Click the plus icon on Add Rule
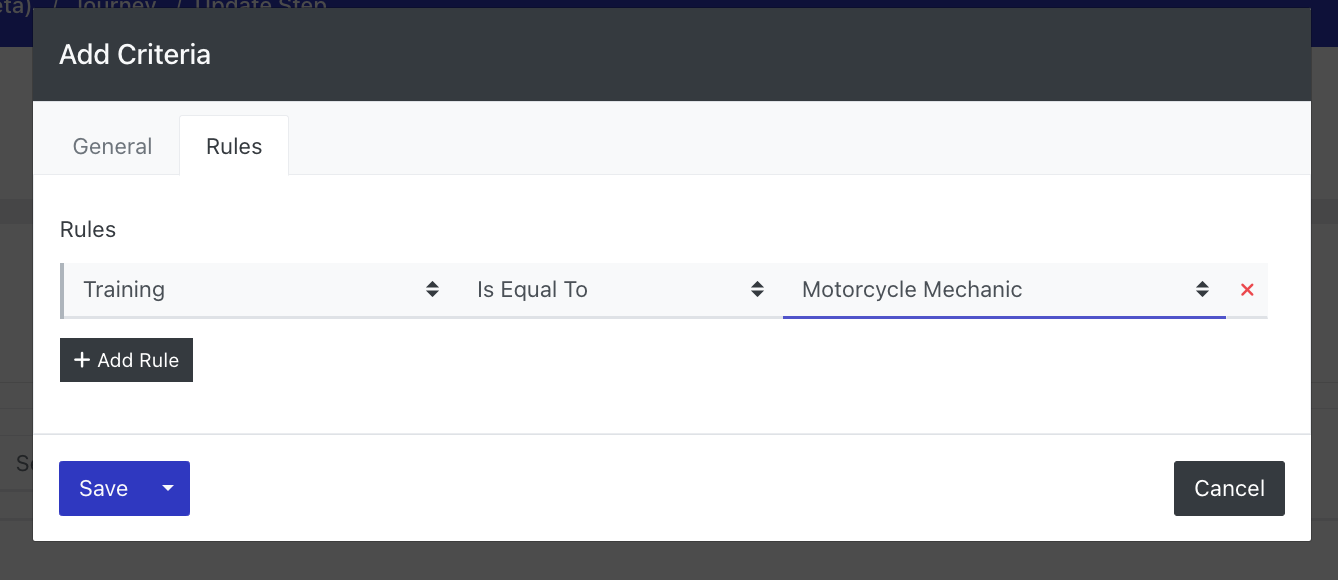This screenshot has height=580, width=1338. click(x=82, y=360)
